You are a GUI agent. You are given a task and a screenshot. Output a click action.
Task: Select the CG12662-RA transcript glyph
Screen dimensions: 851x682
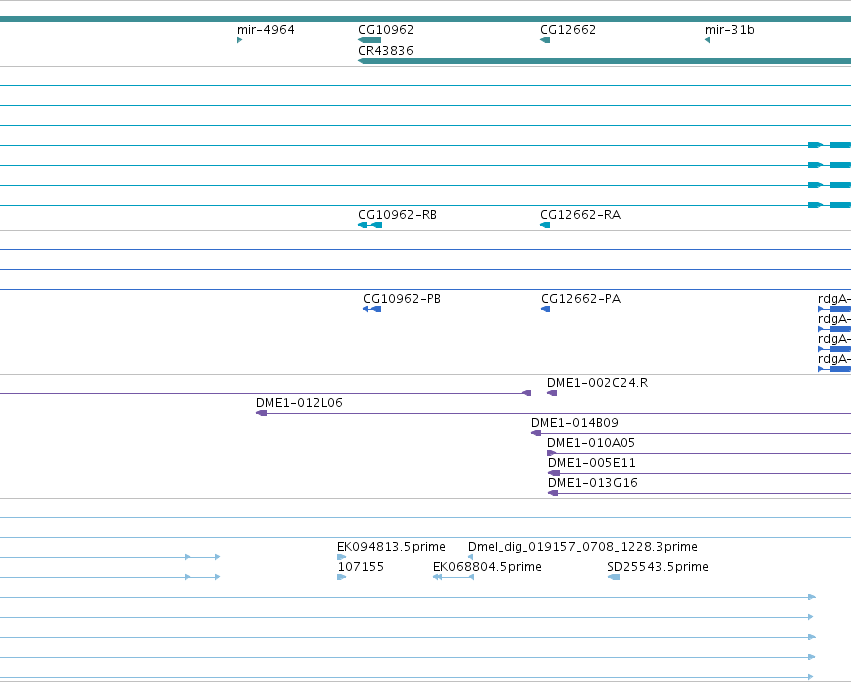(545, 225)
